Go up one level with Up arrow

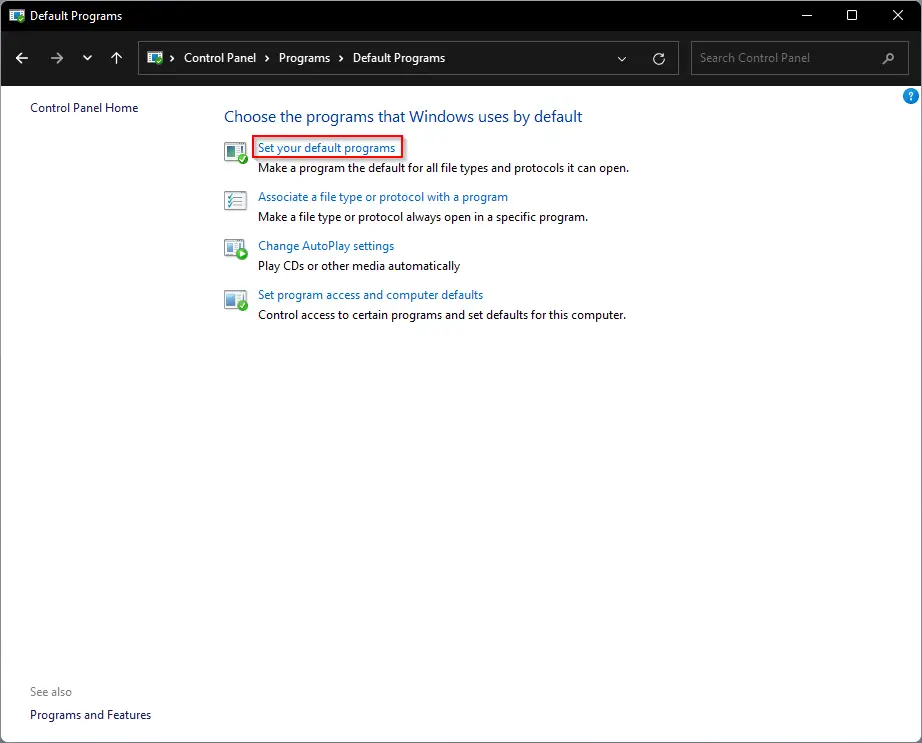click(116, 58)
